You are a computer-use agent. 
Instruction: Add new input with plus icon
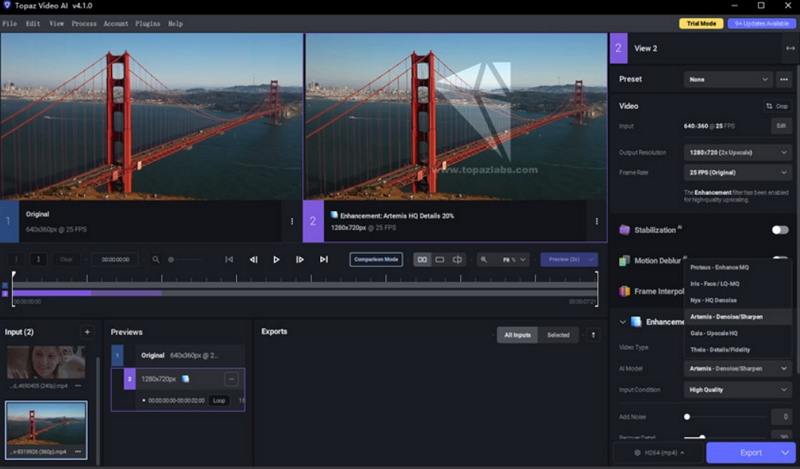pyautogui.click(x=87, y=332)
